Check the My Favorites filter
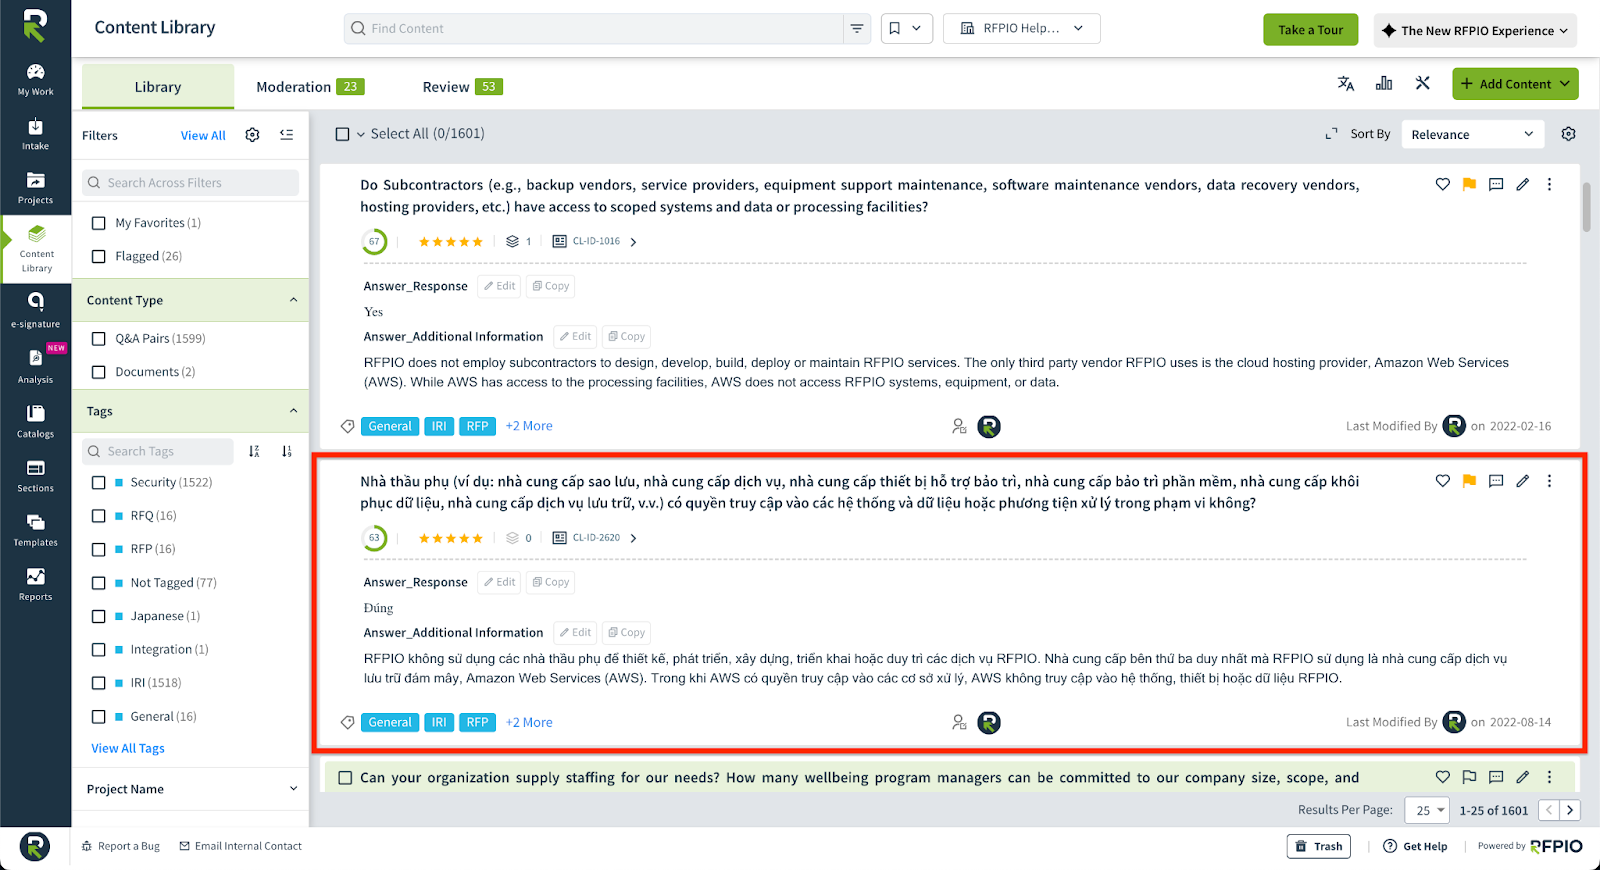Image resolution: width=1600 pixels, height=870 pixels. click(x=98, y=223)
